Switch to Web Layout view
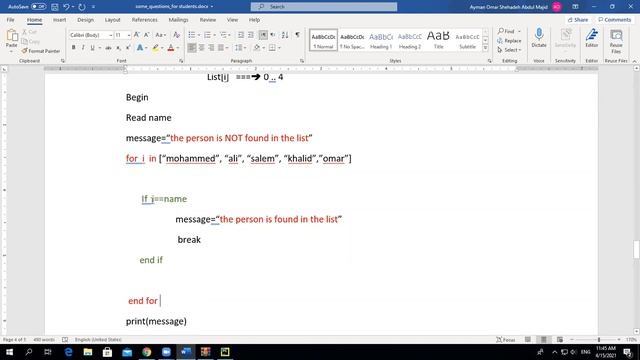Image resolution: width=640 pixels, height=360 pixels. click(560, 340)
